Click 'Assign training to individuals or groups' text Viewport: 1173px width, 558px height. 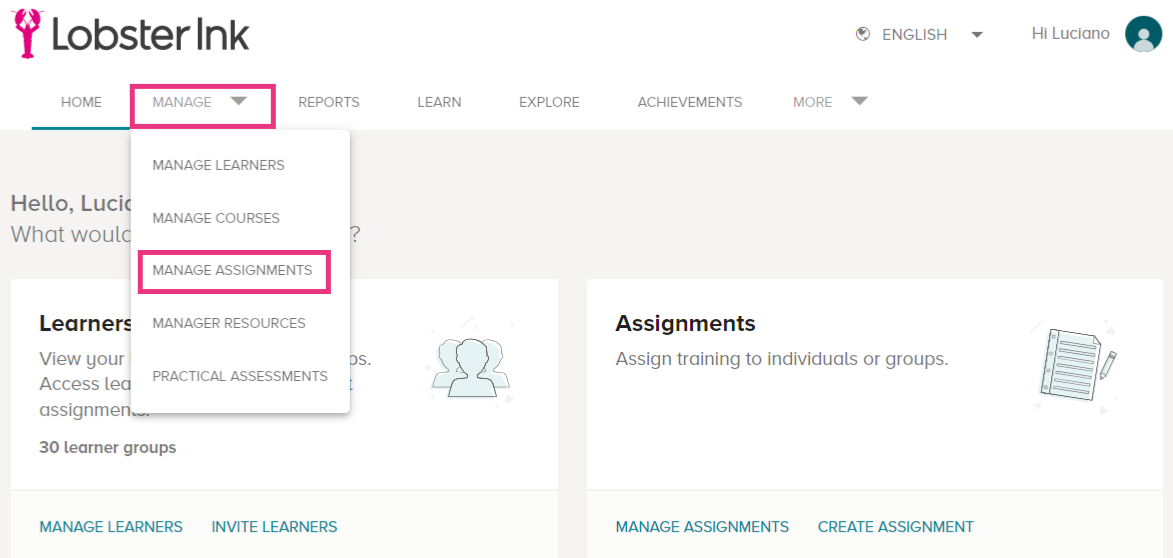tap(782, 359)
